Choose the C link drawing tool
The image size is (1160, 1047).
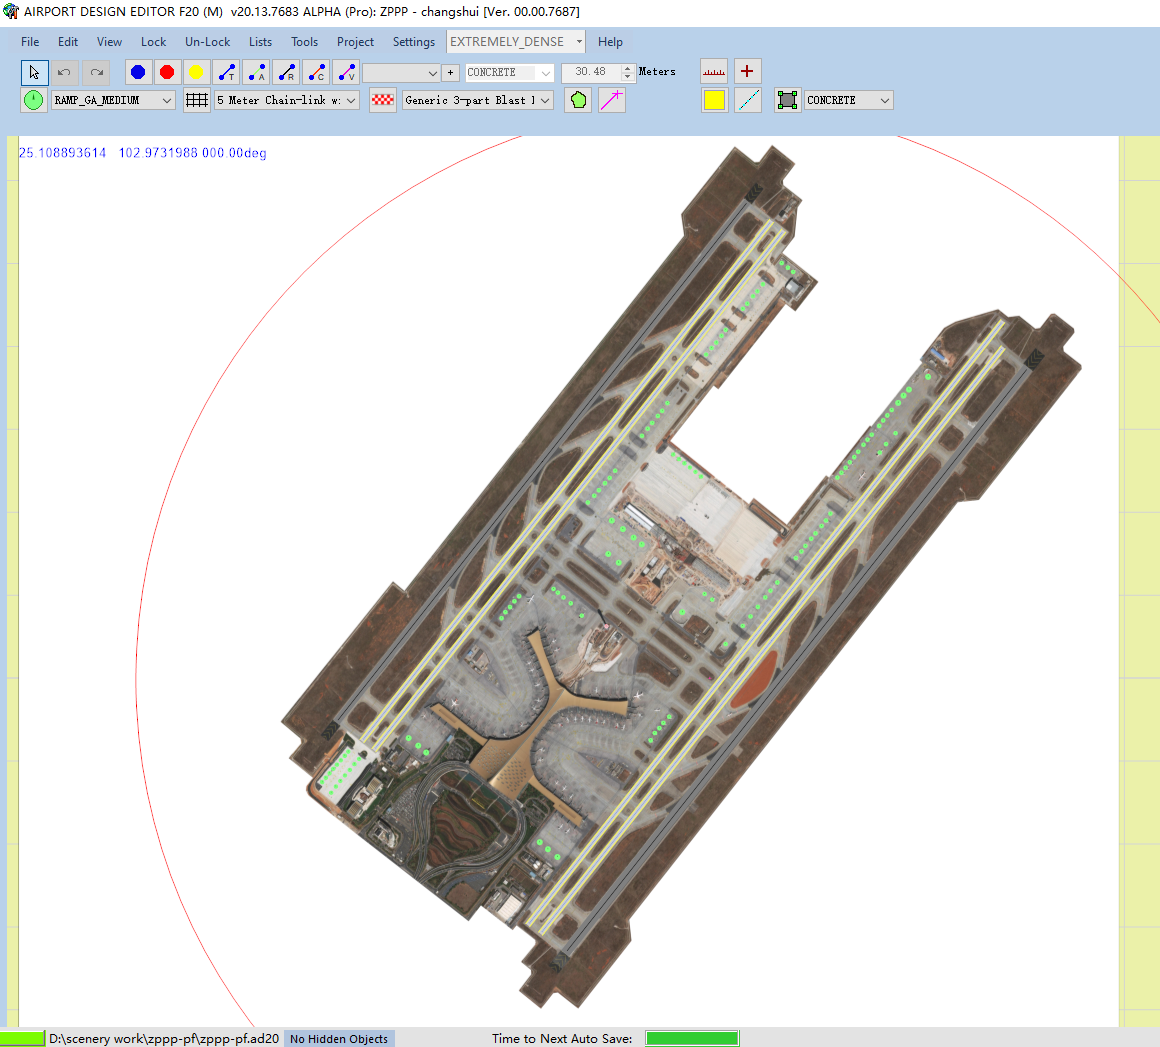316,73
